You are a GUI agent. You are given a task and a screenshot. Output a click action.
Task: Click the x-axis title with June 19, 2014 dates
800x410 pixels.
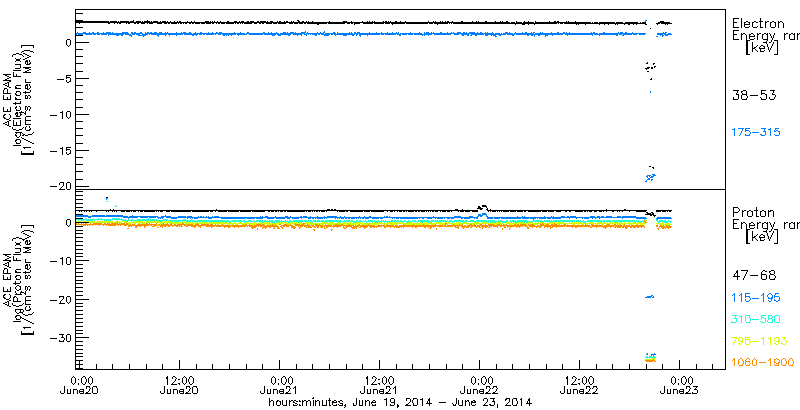[x=401, y=402]
